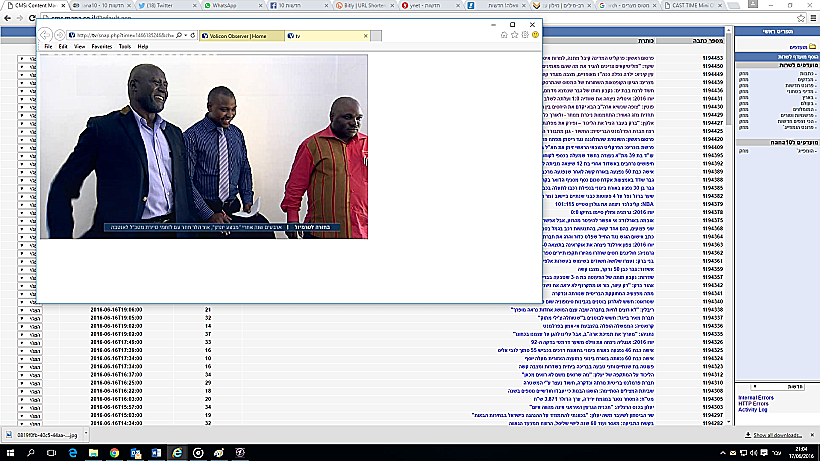Click the Internet Explorer back arrow button
820x461 pixels.
(x=45, y=35)
